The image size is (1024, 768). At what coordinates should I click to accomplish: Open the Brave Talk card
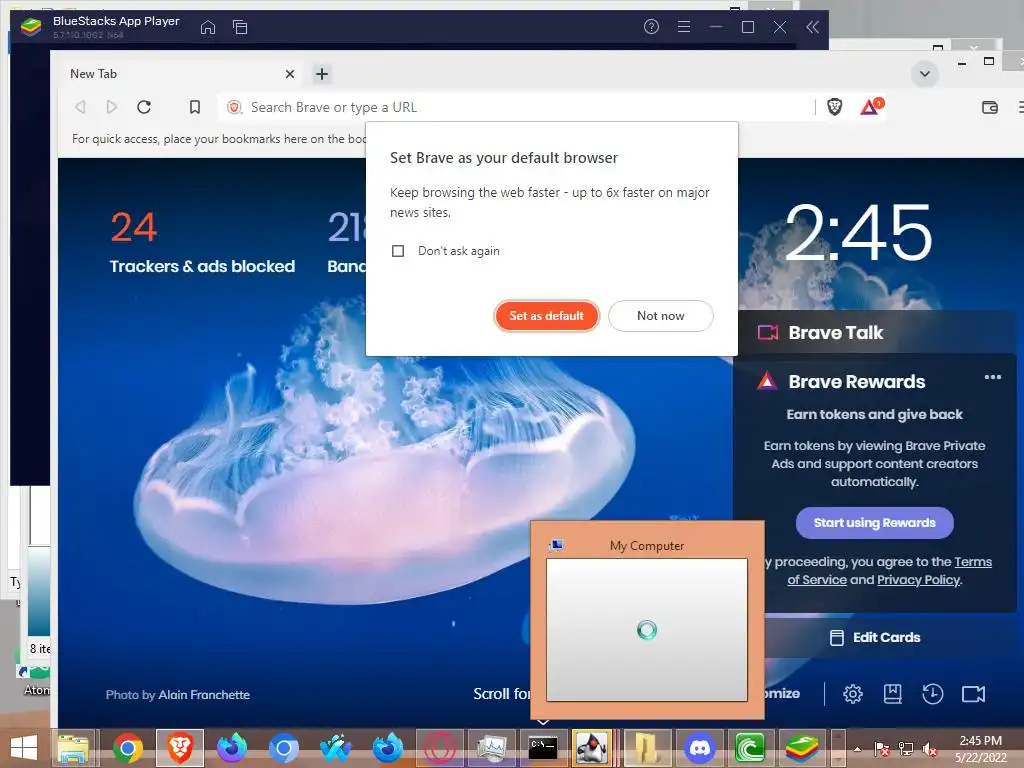[875, 332]
